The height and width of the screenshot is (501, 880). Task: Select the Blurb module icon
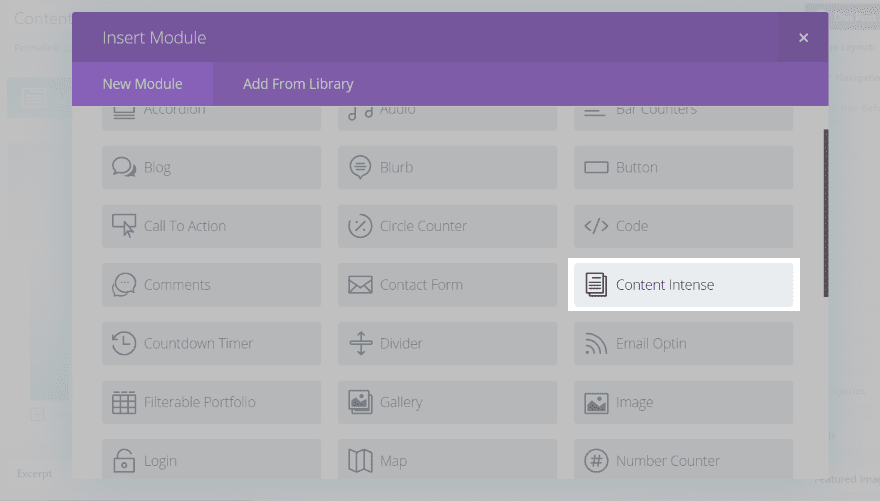click(360, 167)
